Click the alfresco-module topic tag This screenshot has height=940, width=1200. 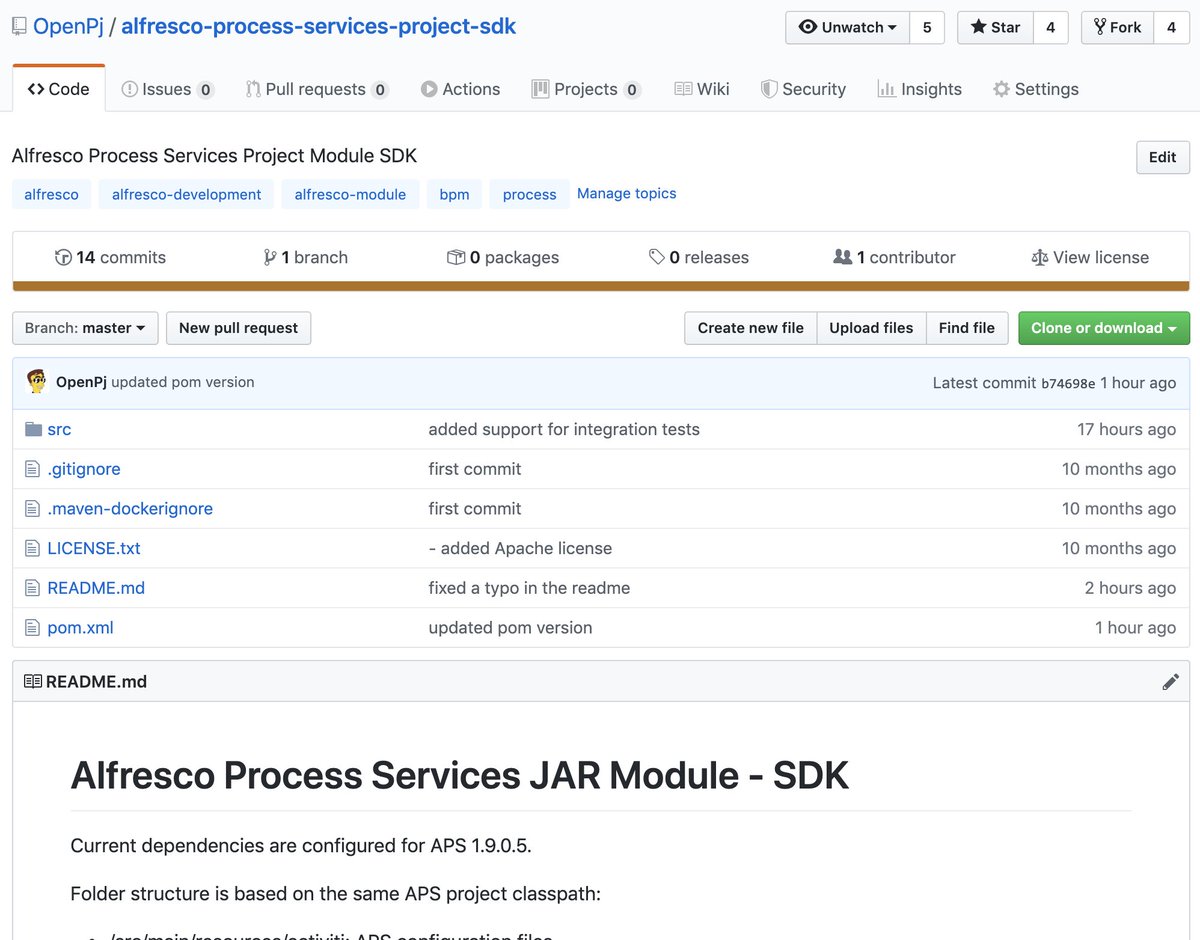(x=350, y=194)
